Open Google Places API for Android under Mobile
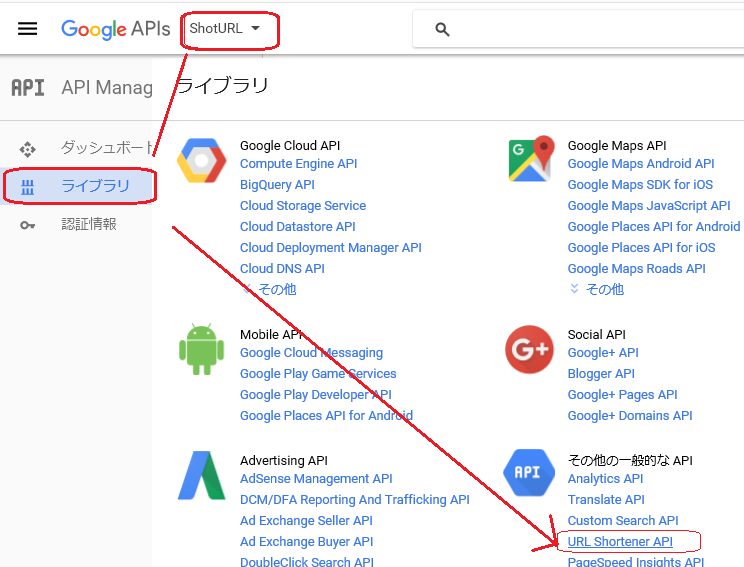Image resolution: width=744 pixels, height=567 pixels. pos(326,416)
